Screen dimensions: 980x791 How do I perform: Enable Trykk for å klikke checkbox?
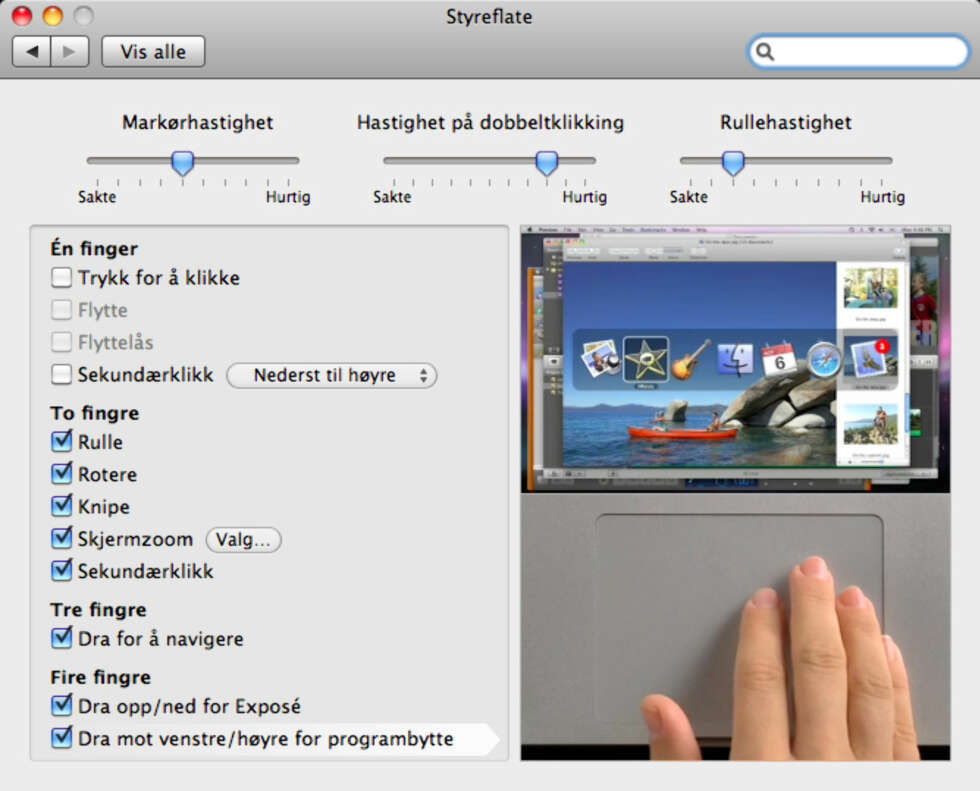pos(61,277)
